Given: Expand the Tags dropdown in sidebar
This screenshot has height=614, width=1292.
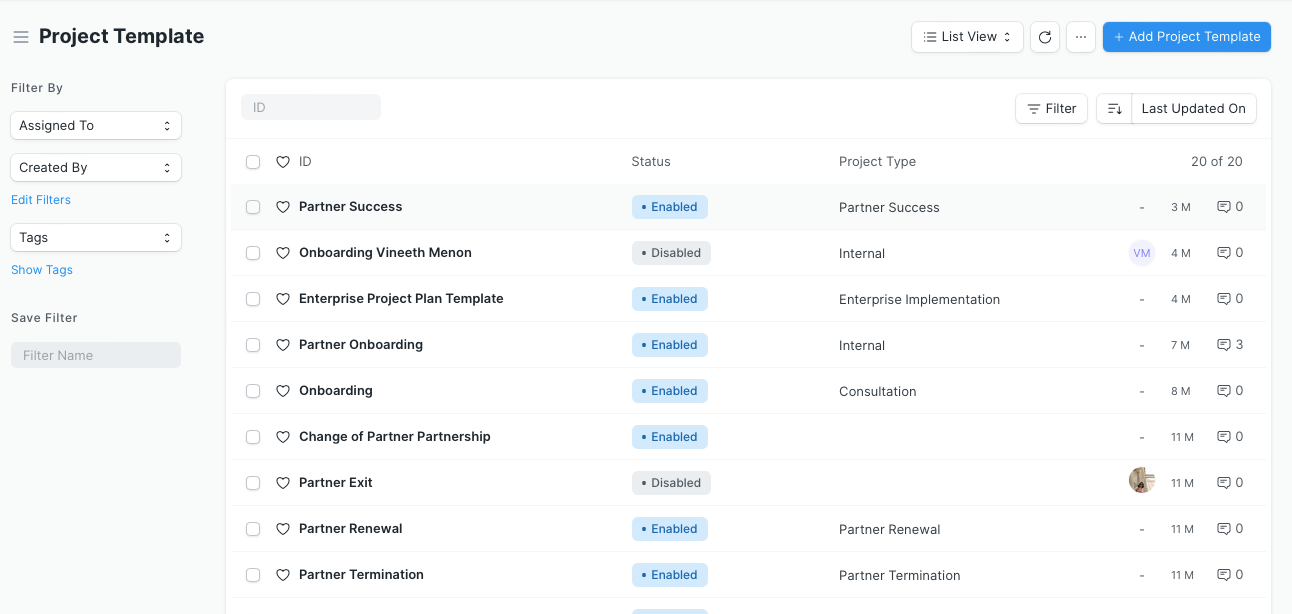Looking at the screenshot, I should pos(96,238).
